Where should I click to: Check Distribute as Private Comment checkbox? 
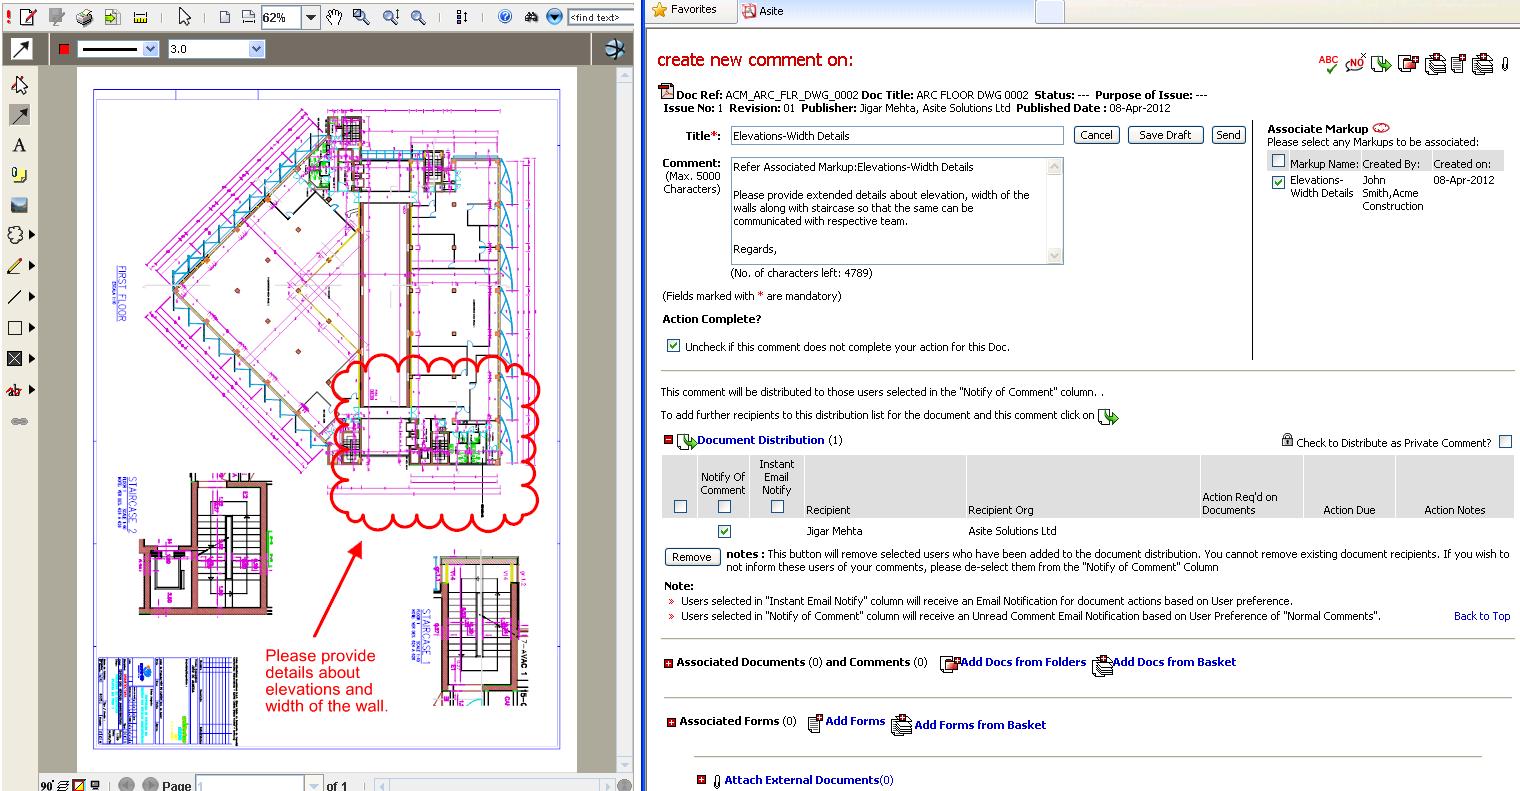(x=1505, y=441)
